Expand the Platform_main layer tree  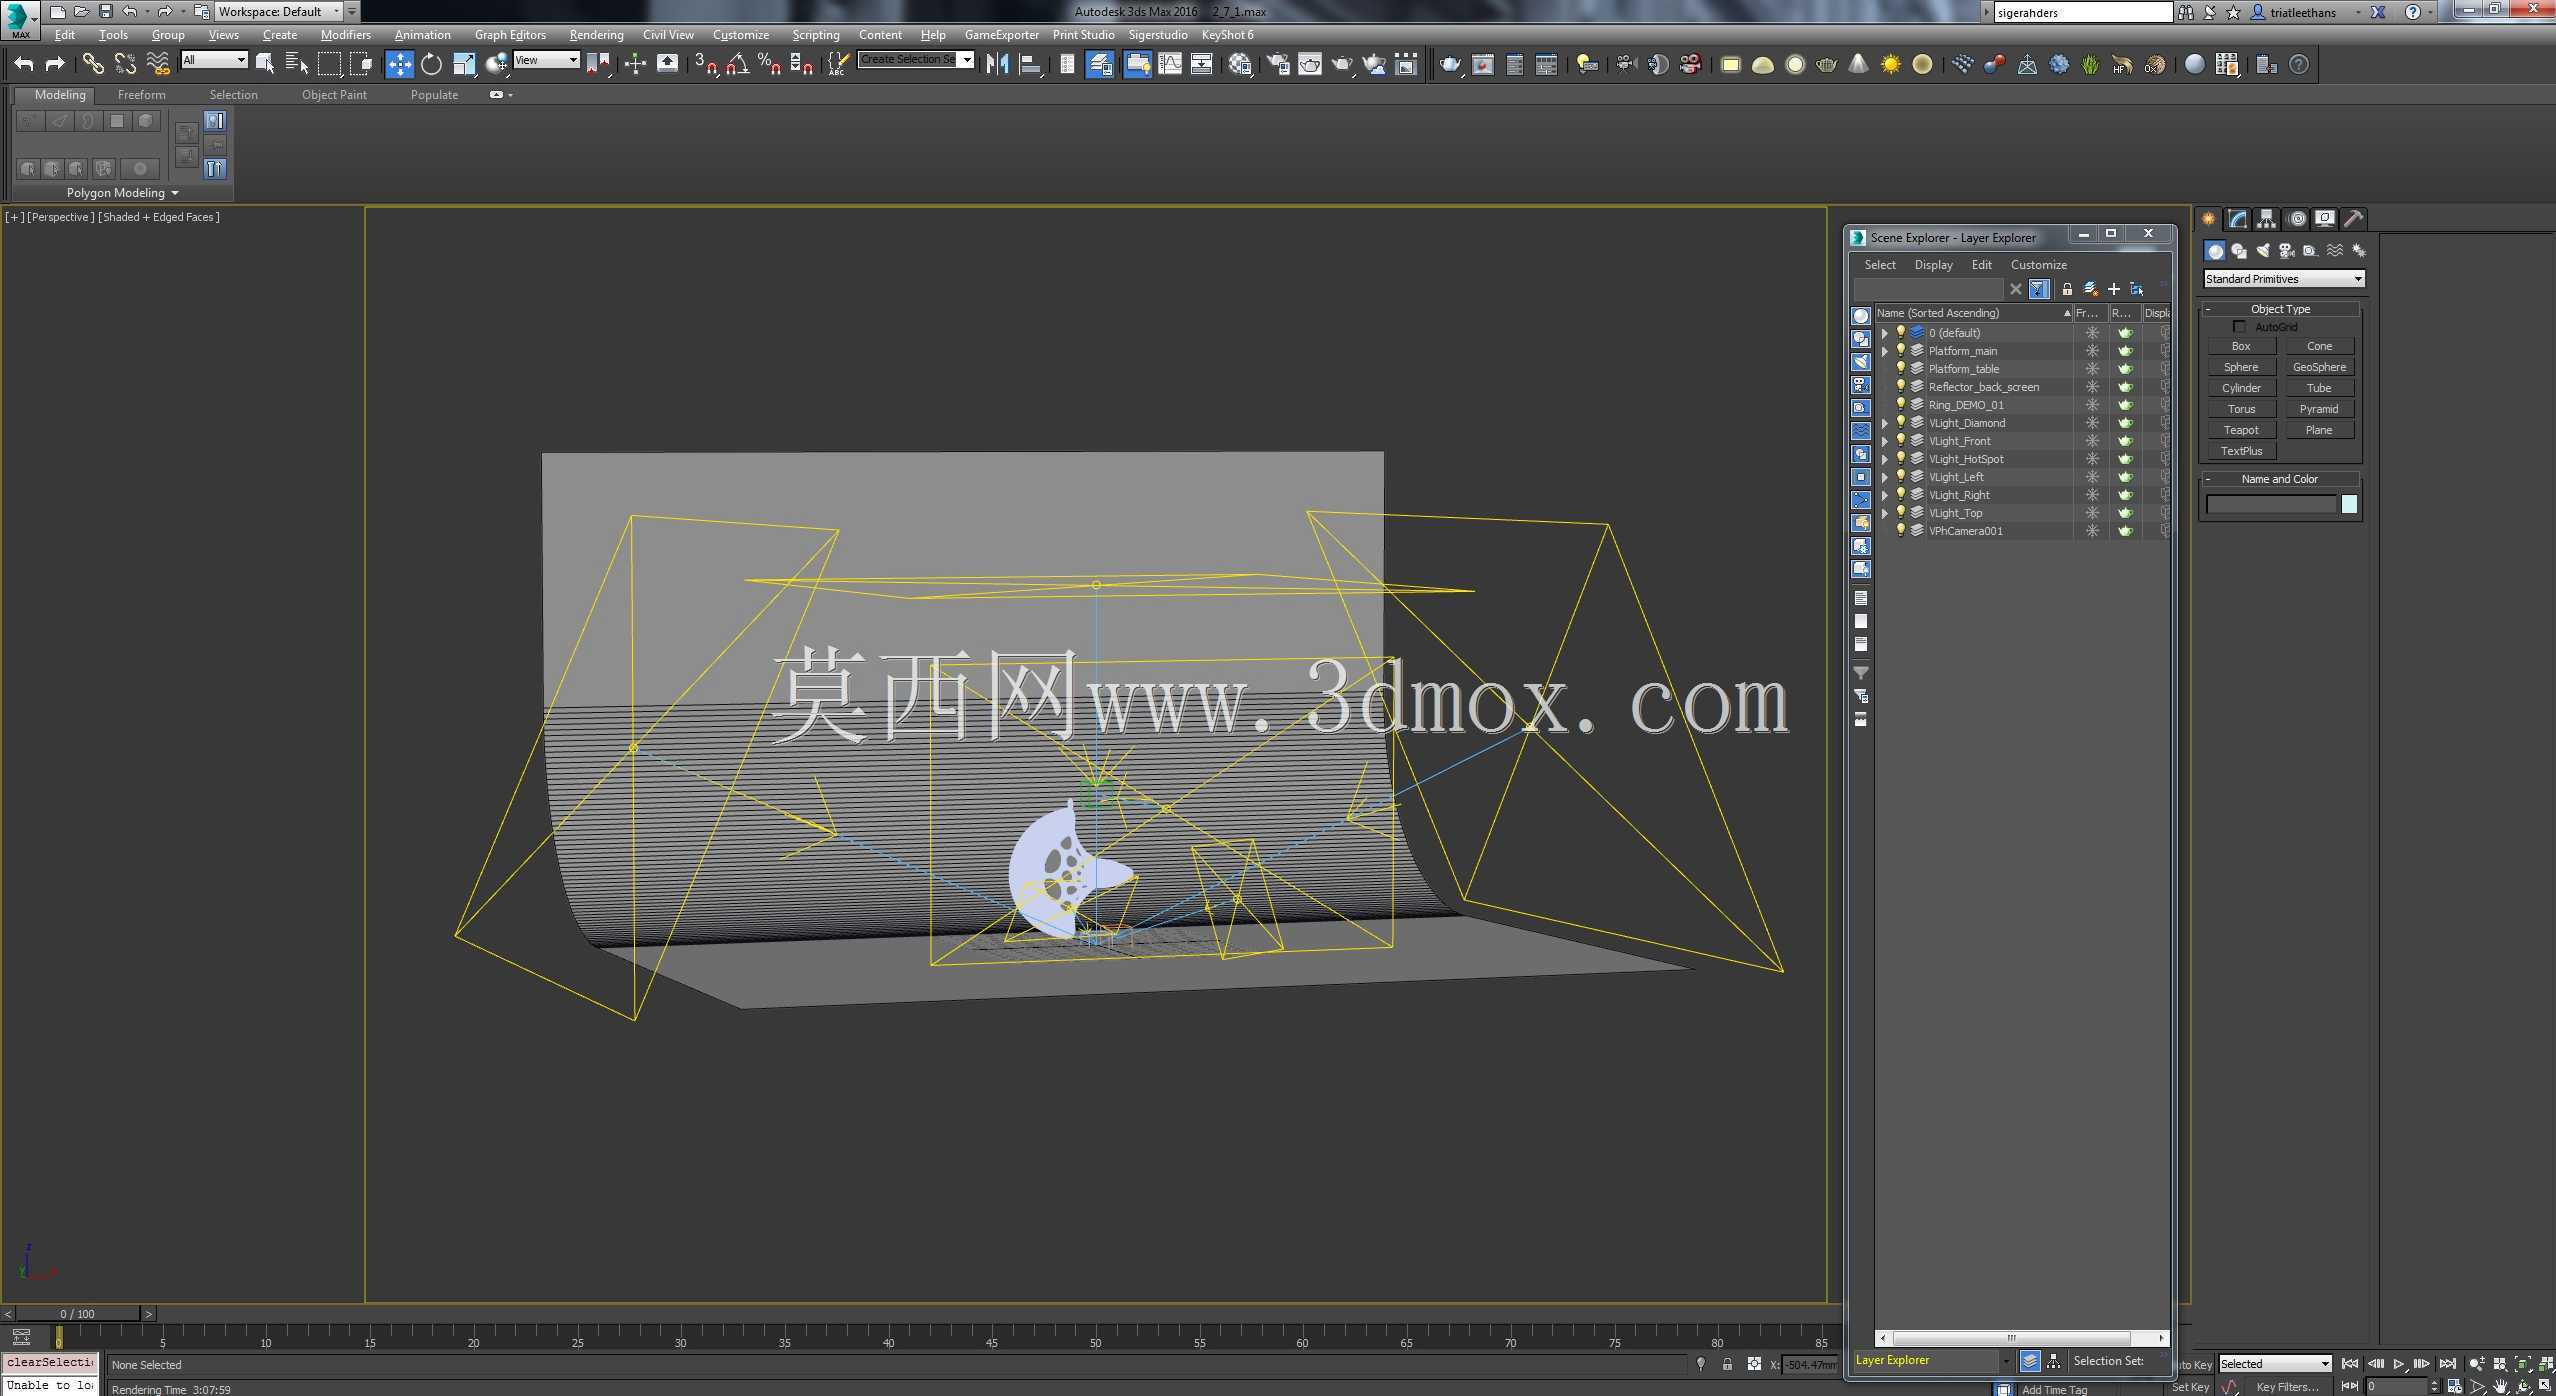(x=1885, y=351)
